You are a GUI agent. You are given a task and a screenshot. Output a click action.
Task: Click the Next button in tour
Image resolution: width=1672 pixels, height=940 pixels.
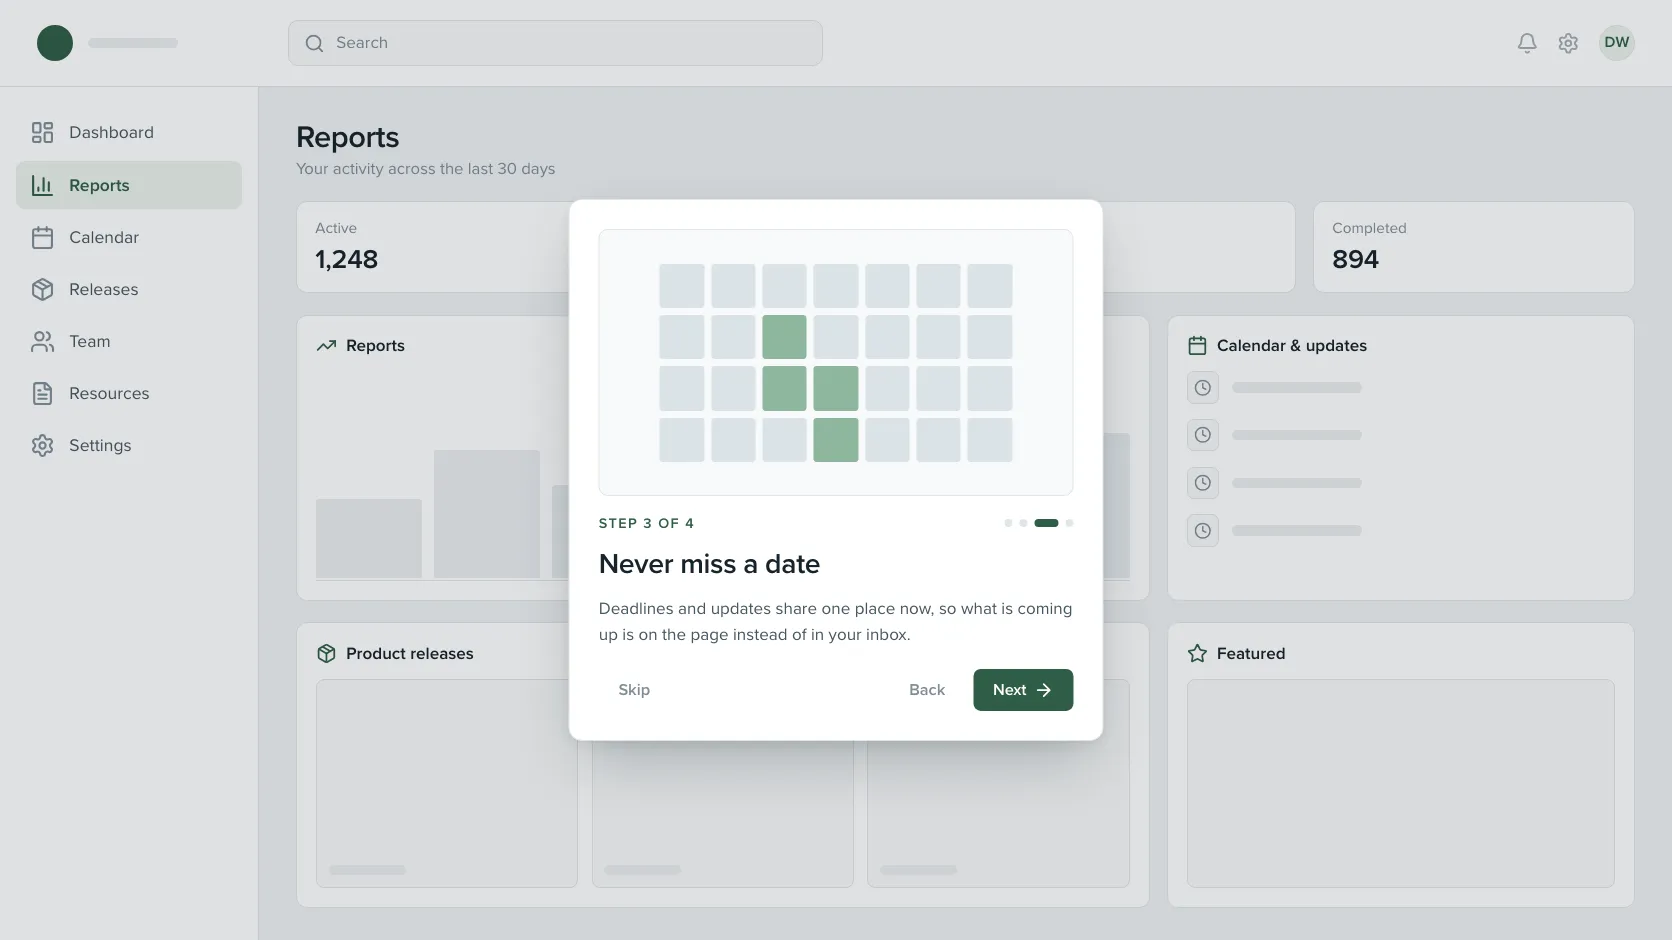pos(1023,690)
